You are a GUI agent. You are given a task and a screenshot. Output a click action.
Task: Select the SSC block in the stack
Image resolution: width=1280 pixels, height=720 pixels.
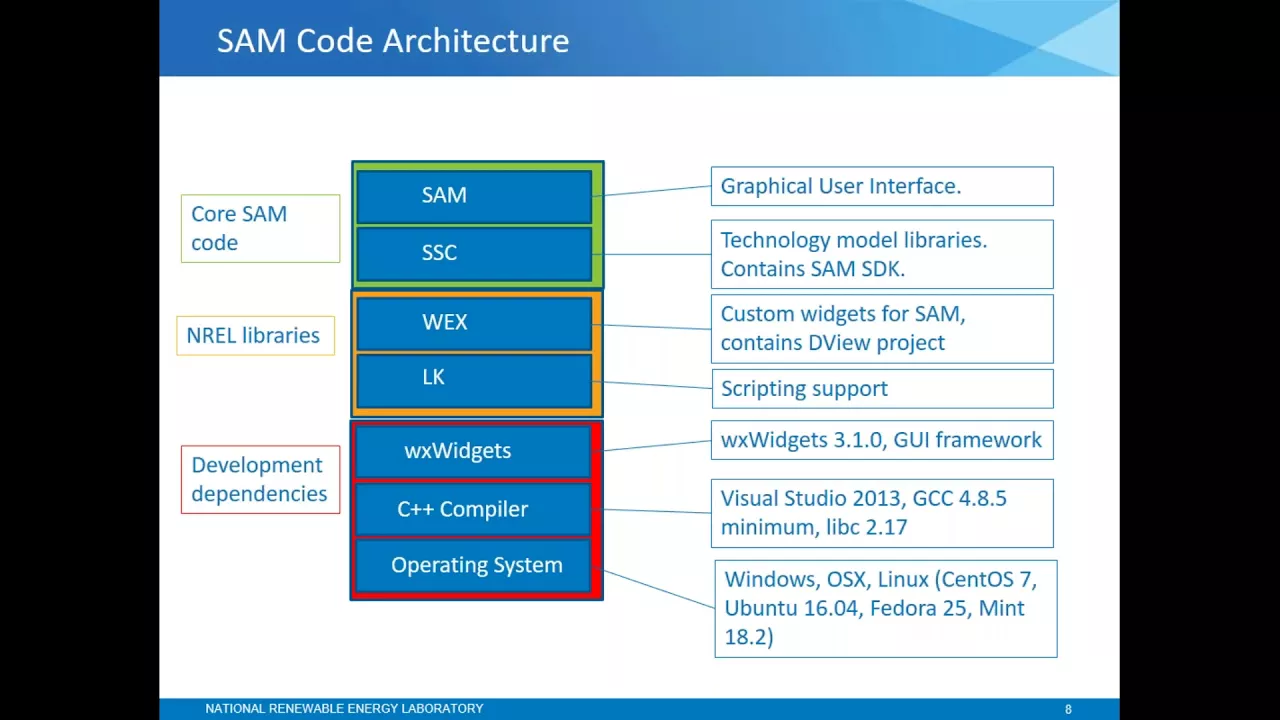[474, 254]
